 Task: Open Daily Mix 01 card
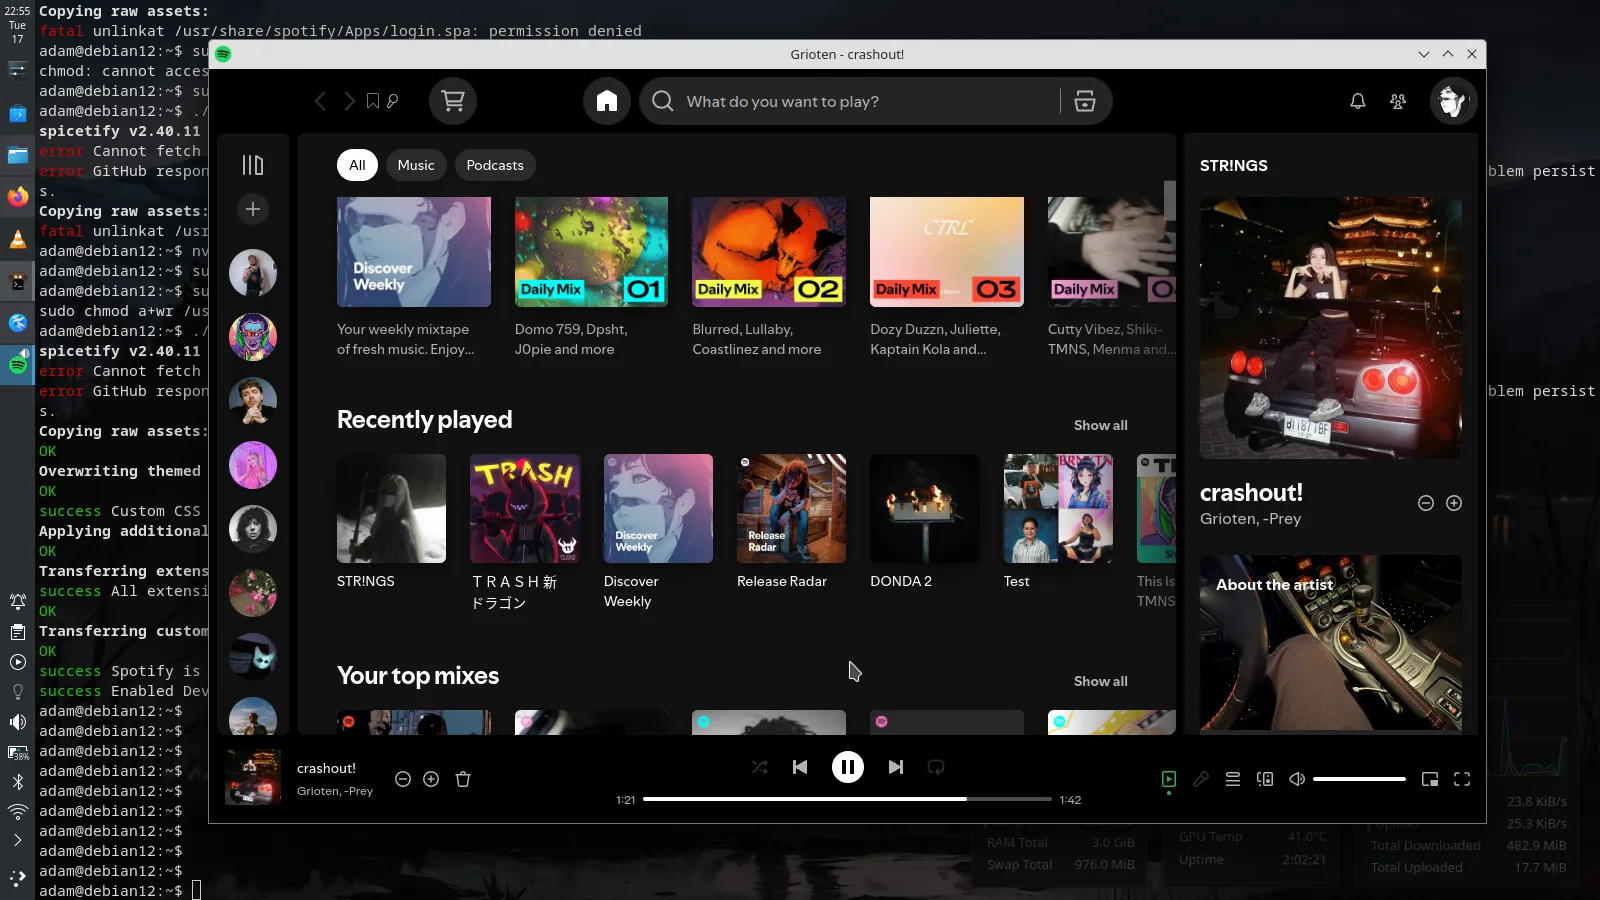[x=591, y=279]
